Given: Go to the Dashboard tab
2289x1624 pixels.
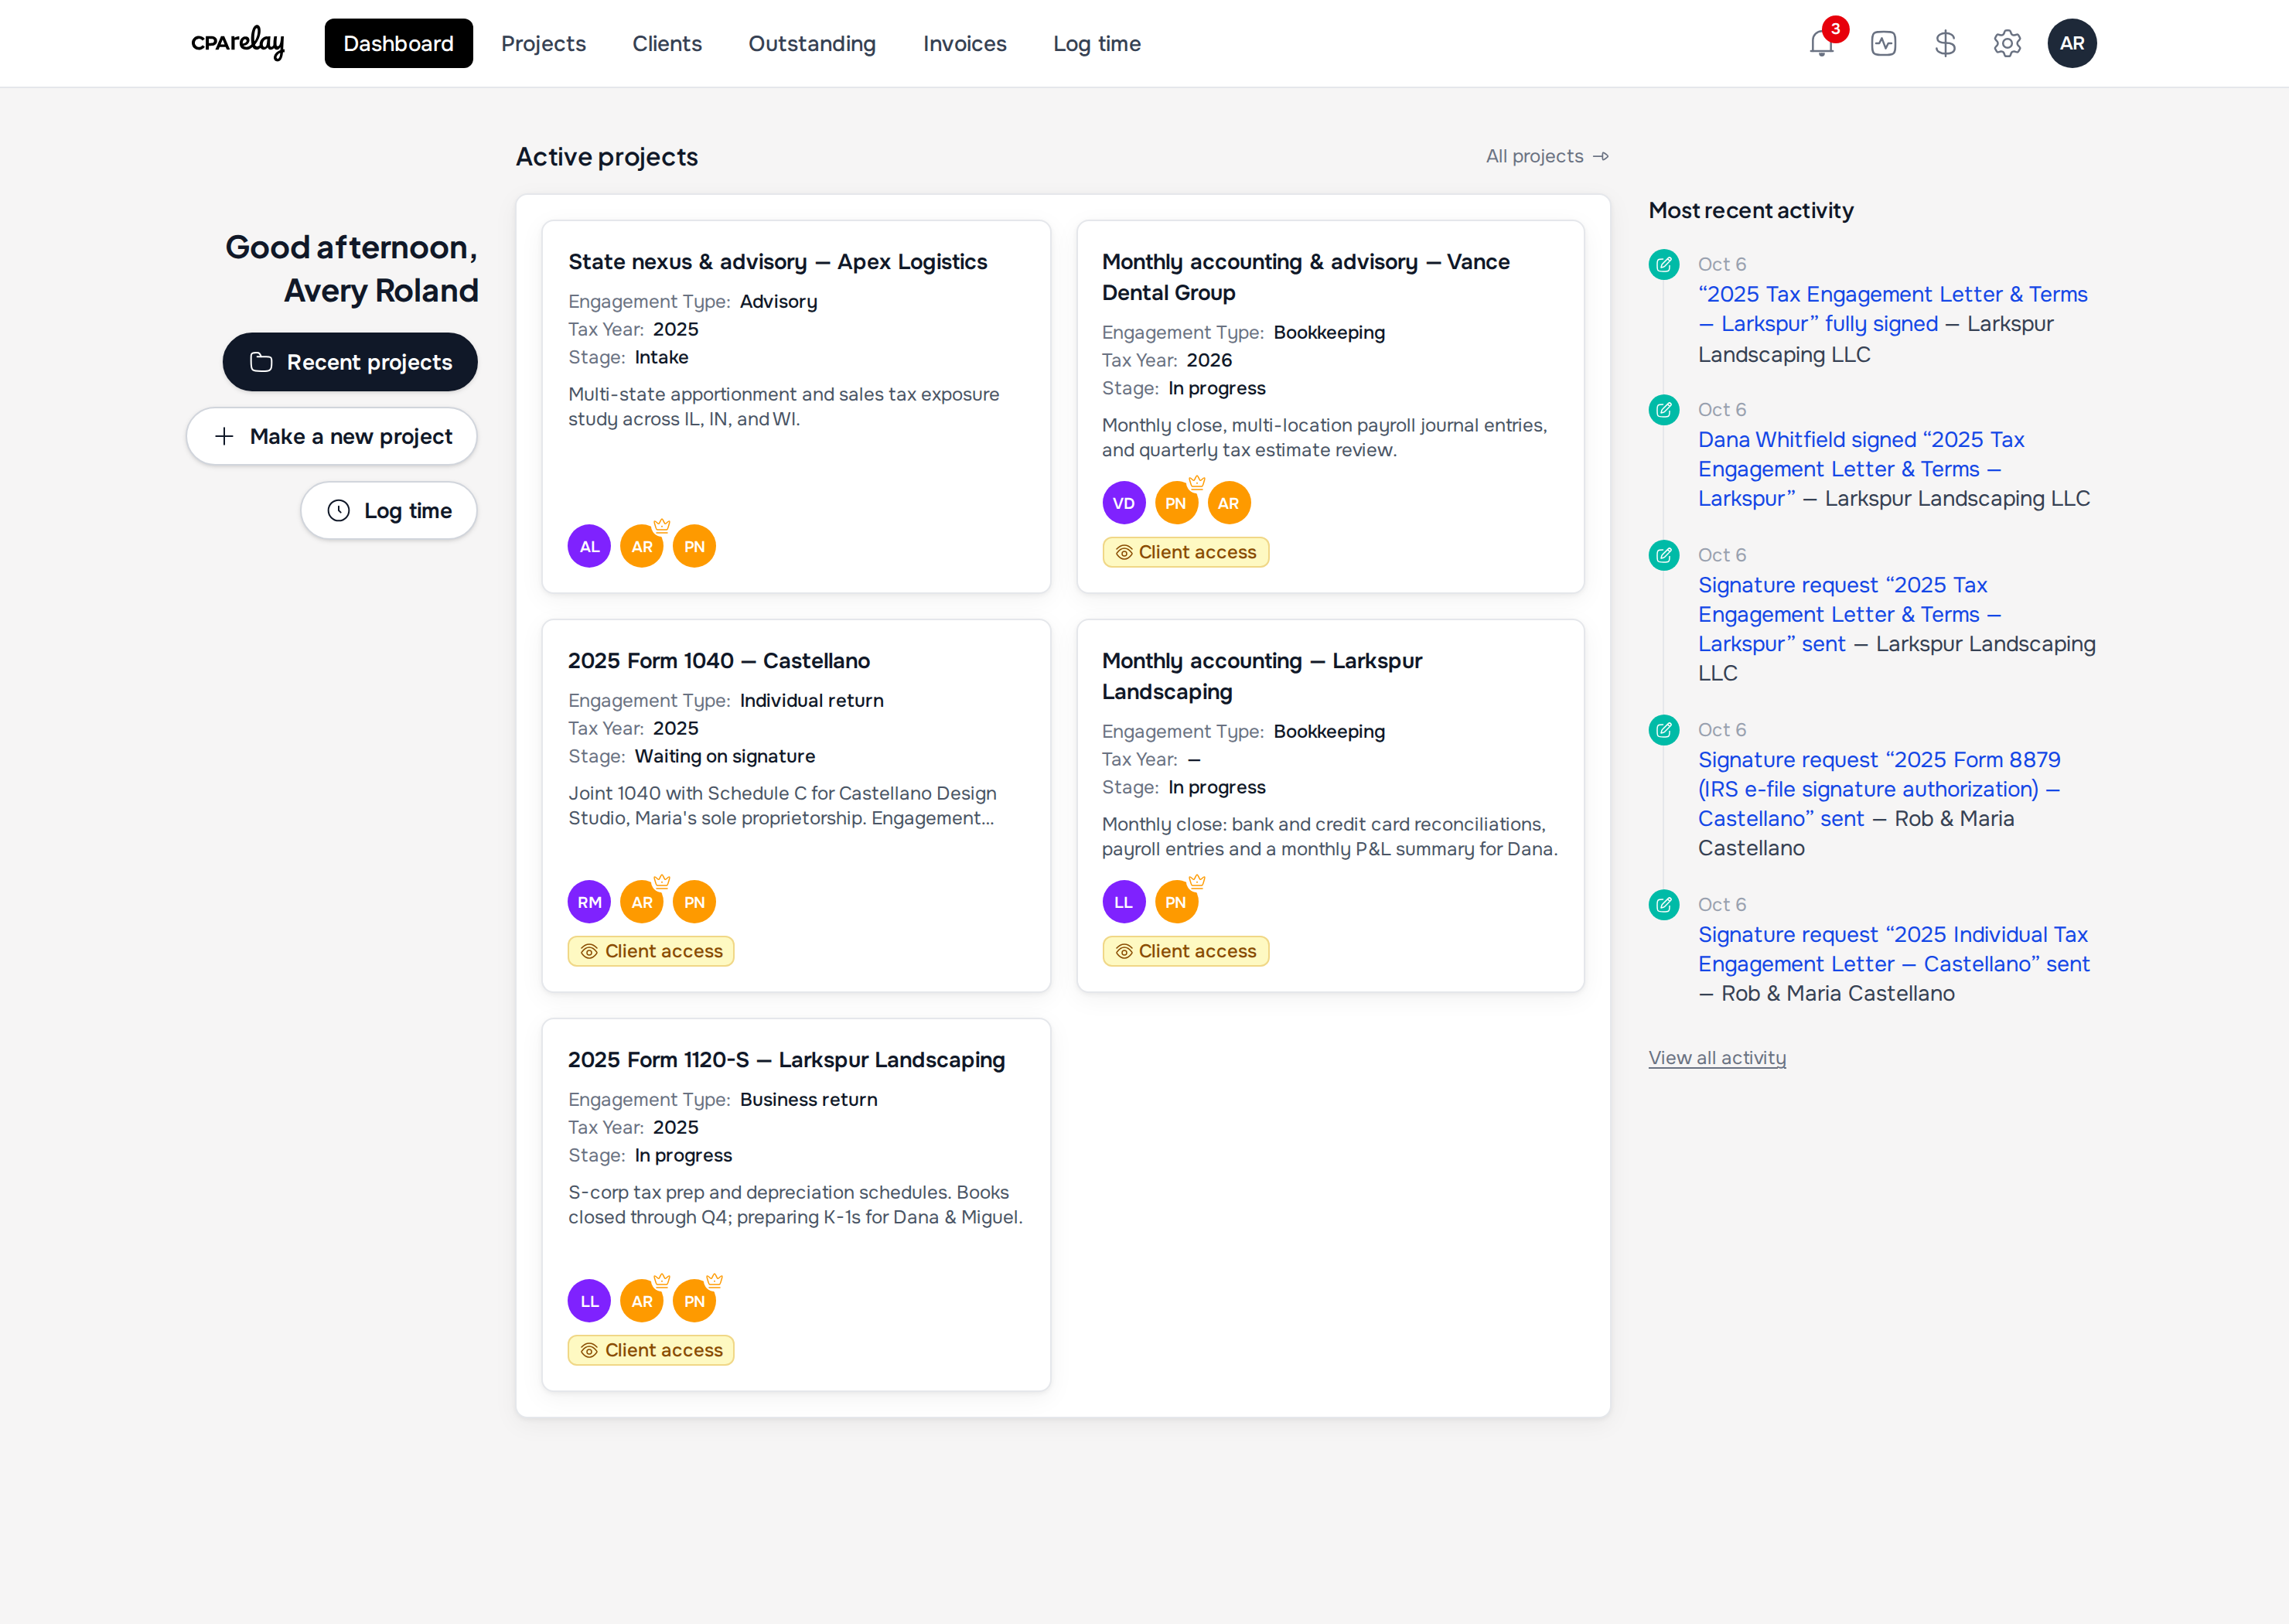Looking at the screenshot, I should 398,43.
